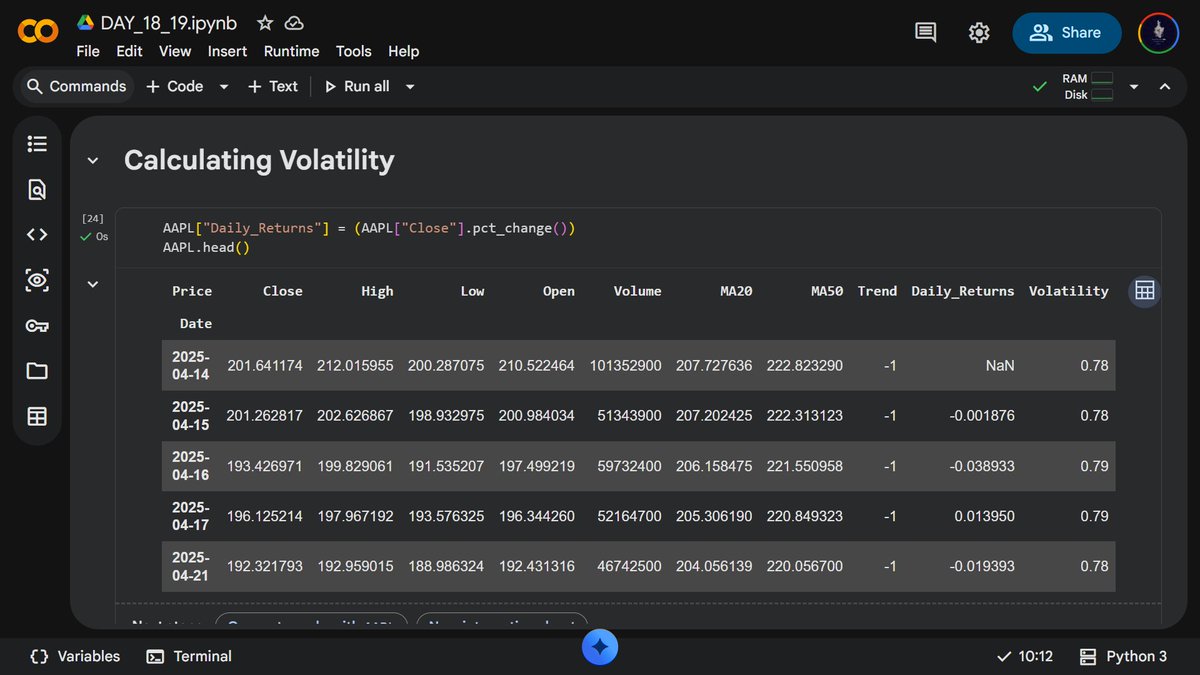Open the Help menu

point(403,51)
